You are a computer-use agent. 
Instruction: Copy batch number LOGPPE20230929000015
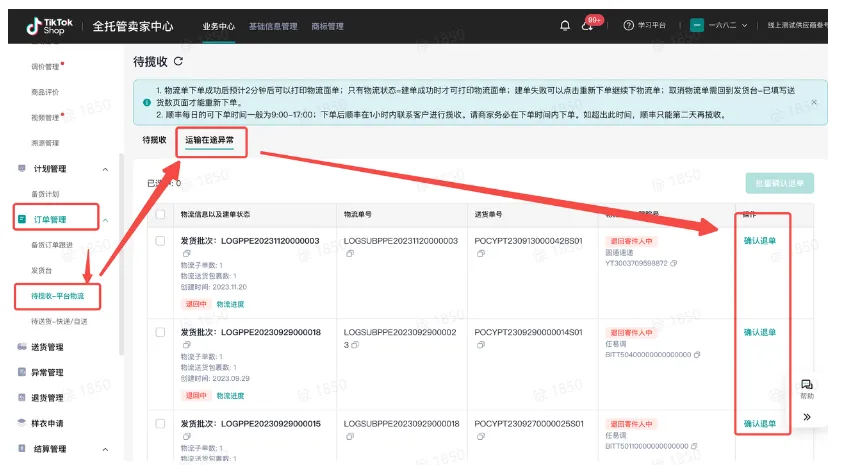pos(186,436)
